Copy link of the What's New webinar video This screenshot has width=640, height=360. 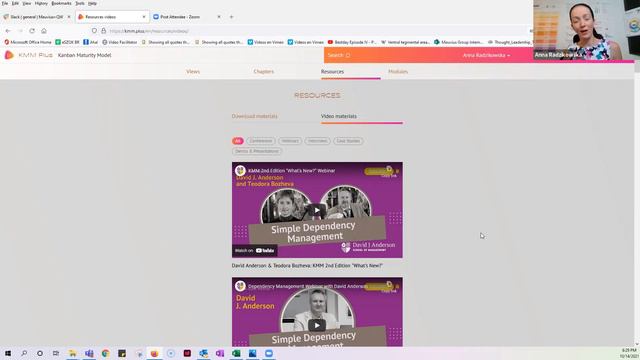[389, 171]
